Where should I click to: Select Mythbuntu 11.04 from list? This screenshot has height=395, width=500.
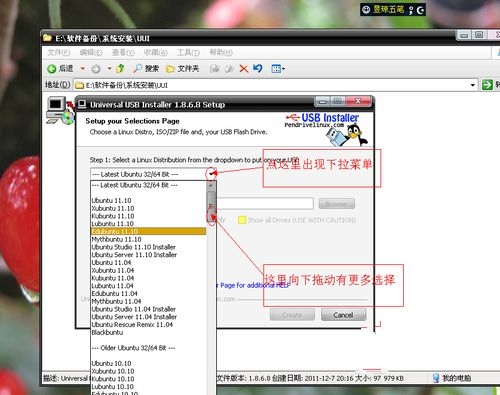(148, 301)
